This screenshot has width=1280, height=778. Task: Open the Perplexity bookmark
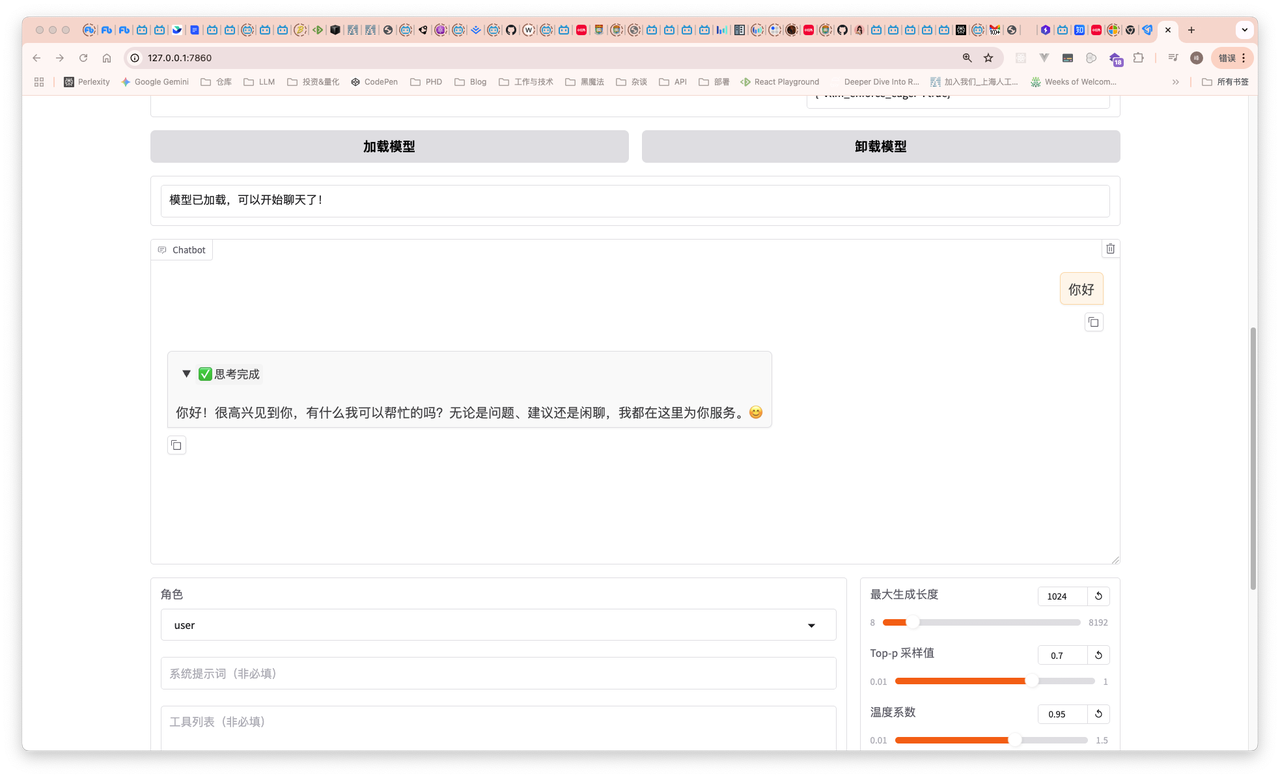pyautogui.click(x=86, y=82)
